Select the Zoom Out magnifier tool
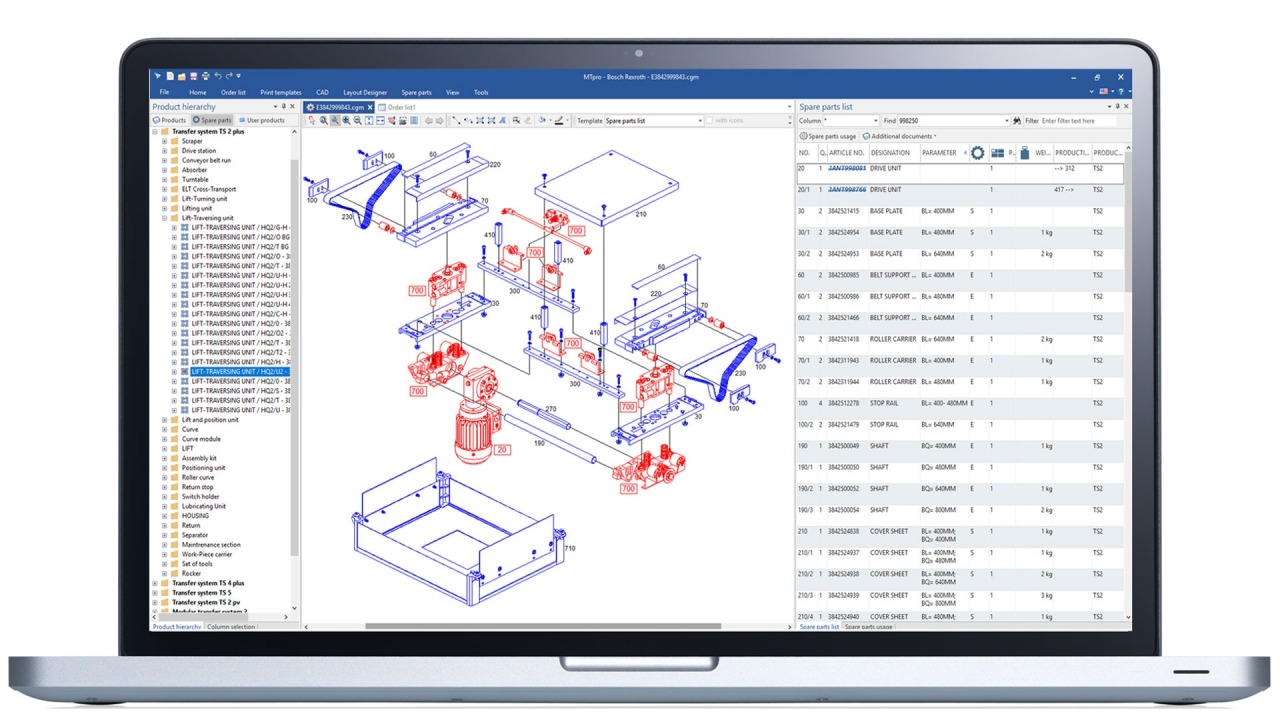This screenshot has height=720, width=1280. [x=358, y=120]
